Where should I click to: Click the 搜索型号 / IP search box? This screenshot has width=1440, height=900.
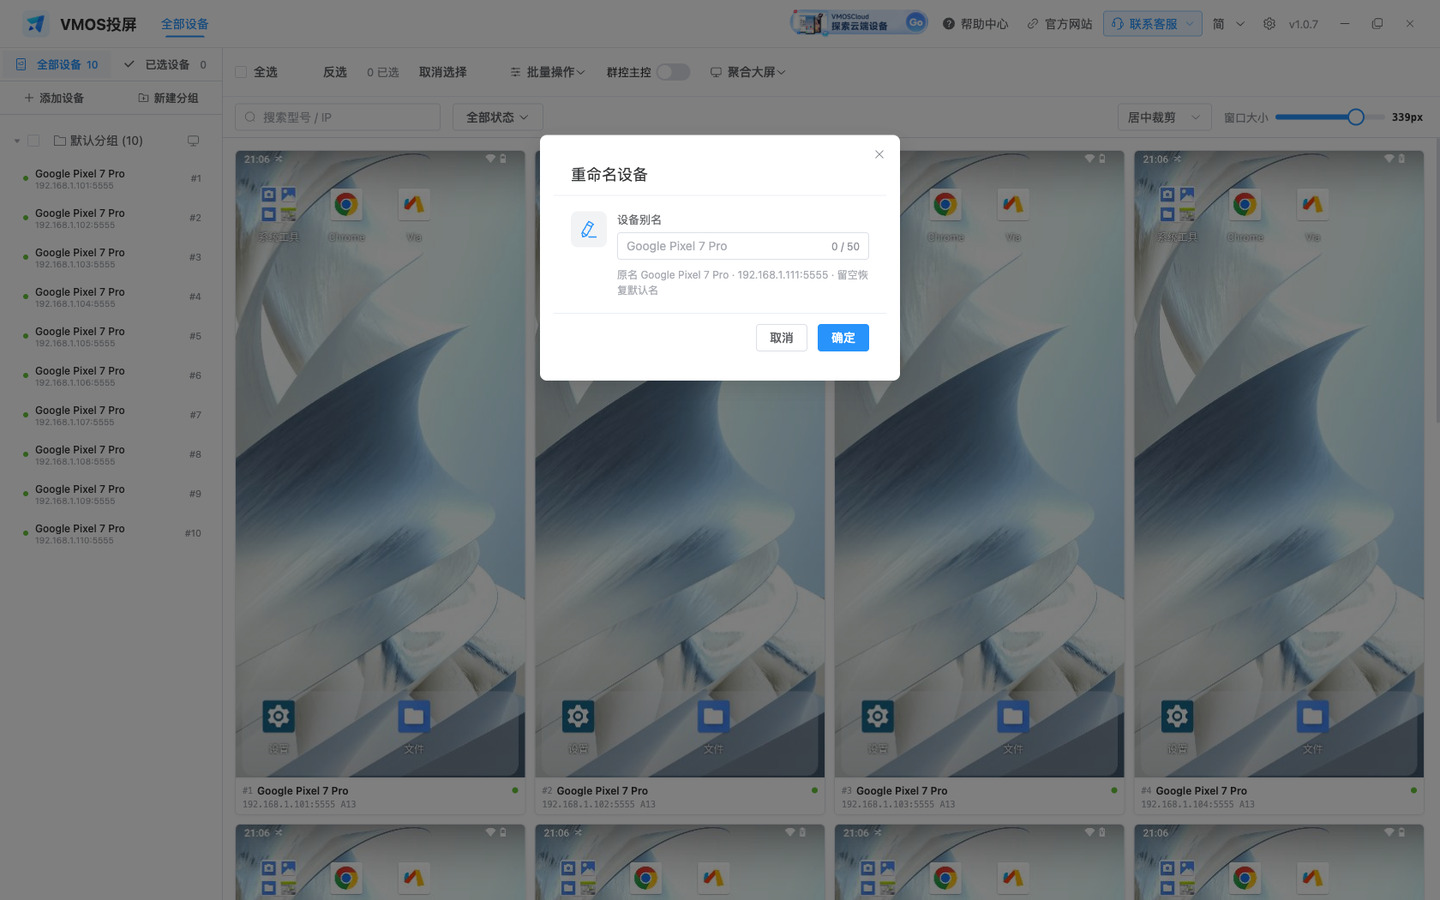click(x=338, y=117)
